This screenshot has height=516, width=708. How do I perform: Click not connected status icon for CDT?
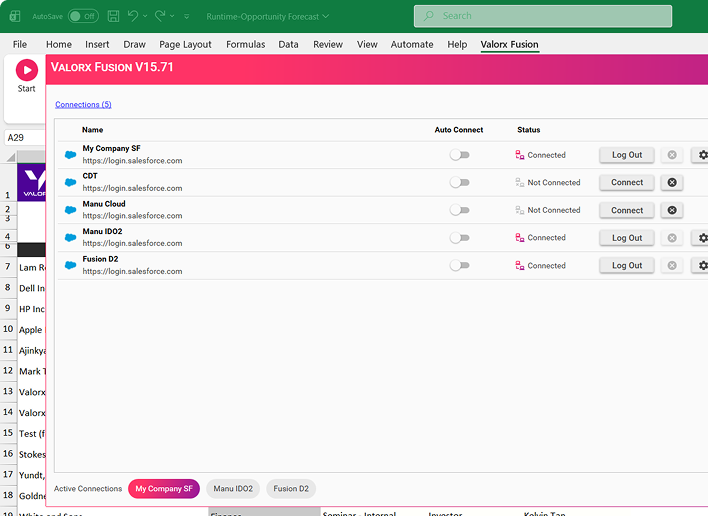point(520,182)
